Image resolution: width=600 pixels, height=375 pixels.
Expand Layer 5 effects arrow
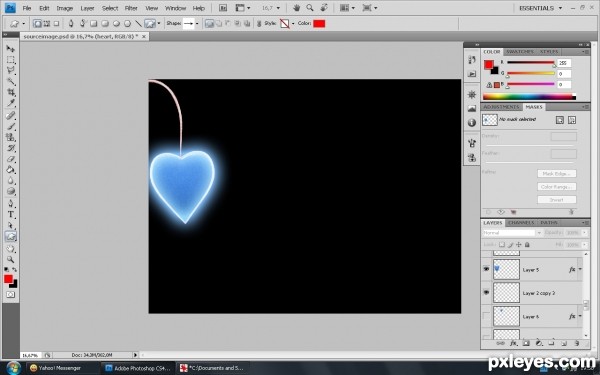coord(580,269)
